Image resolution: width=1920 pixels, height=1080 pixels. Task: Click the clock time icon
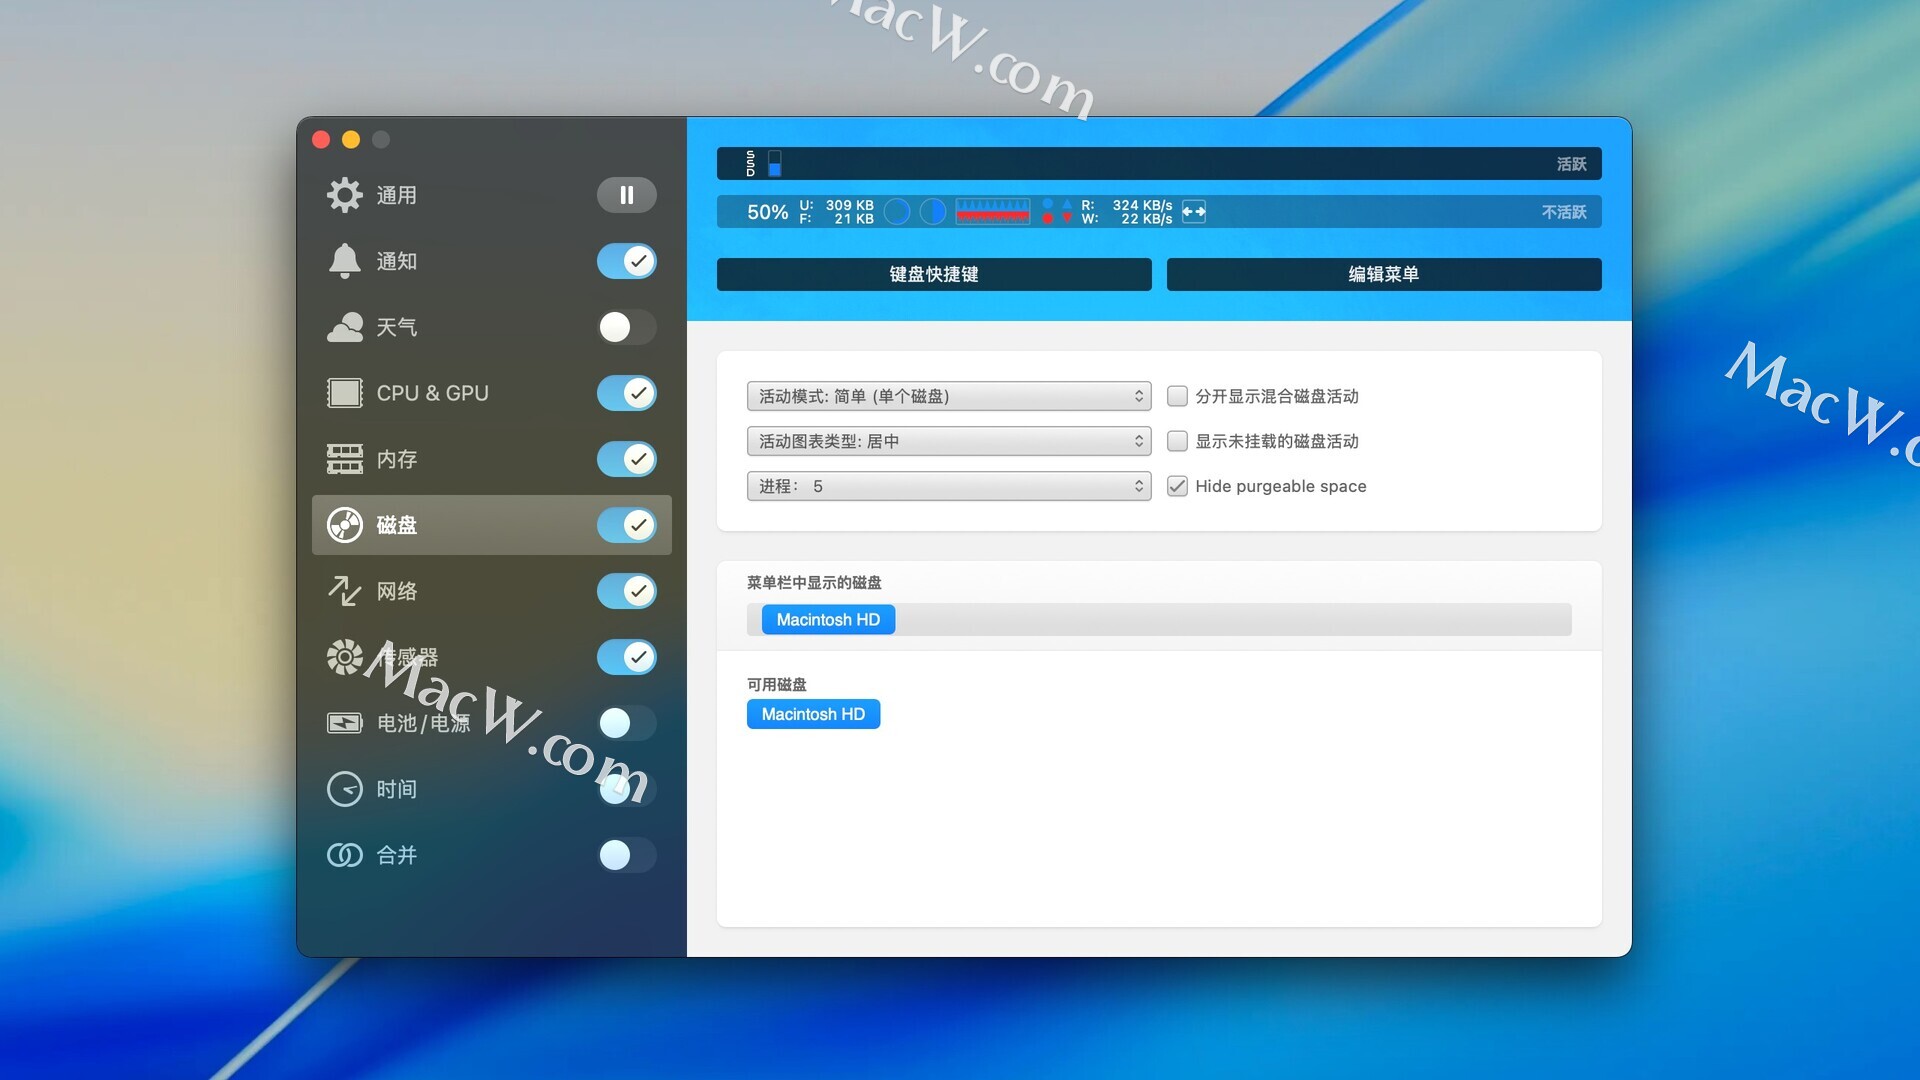point(344,789)
